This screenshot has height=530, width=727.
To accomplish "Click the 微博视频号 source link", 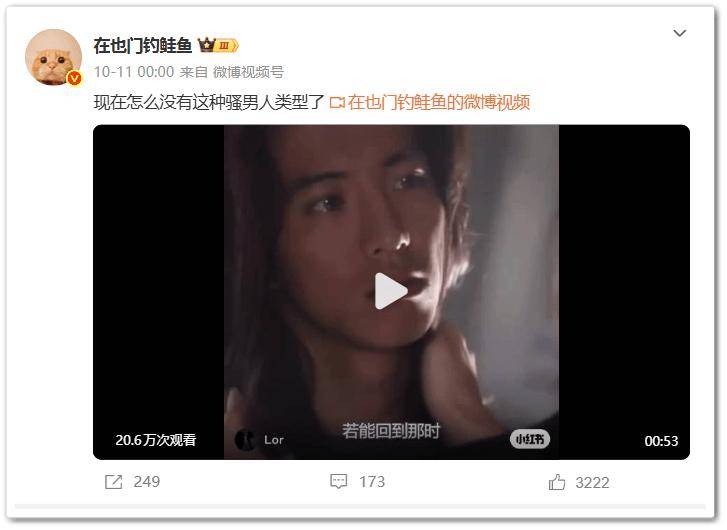I will click(248, 72).
